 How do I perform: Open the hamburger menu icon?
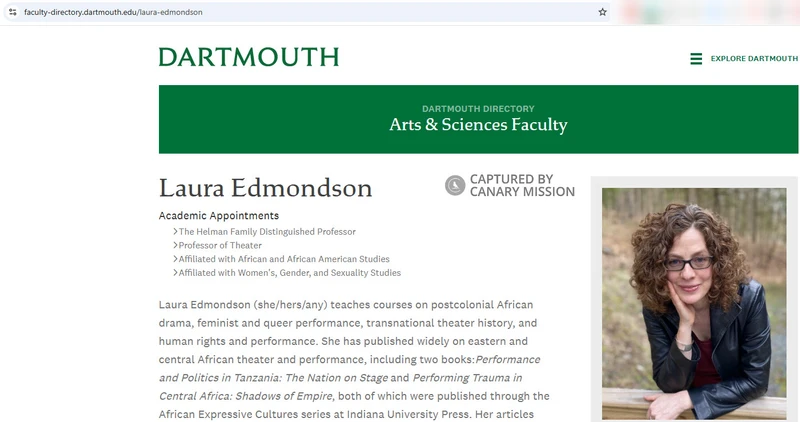tap(696, 59)
